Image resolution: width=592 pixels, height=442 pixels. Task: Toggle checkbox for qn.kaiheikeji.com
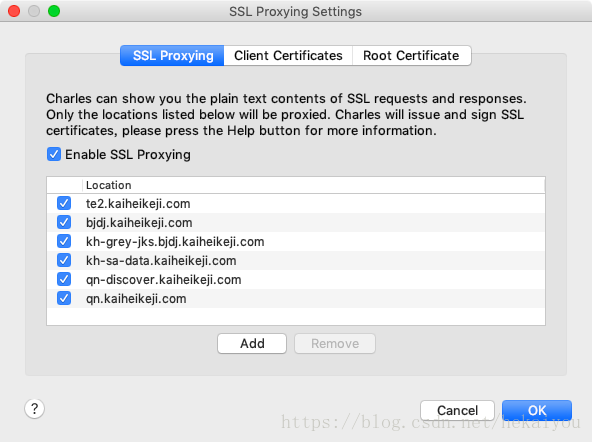[x=64, y=298]
